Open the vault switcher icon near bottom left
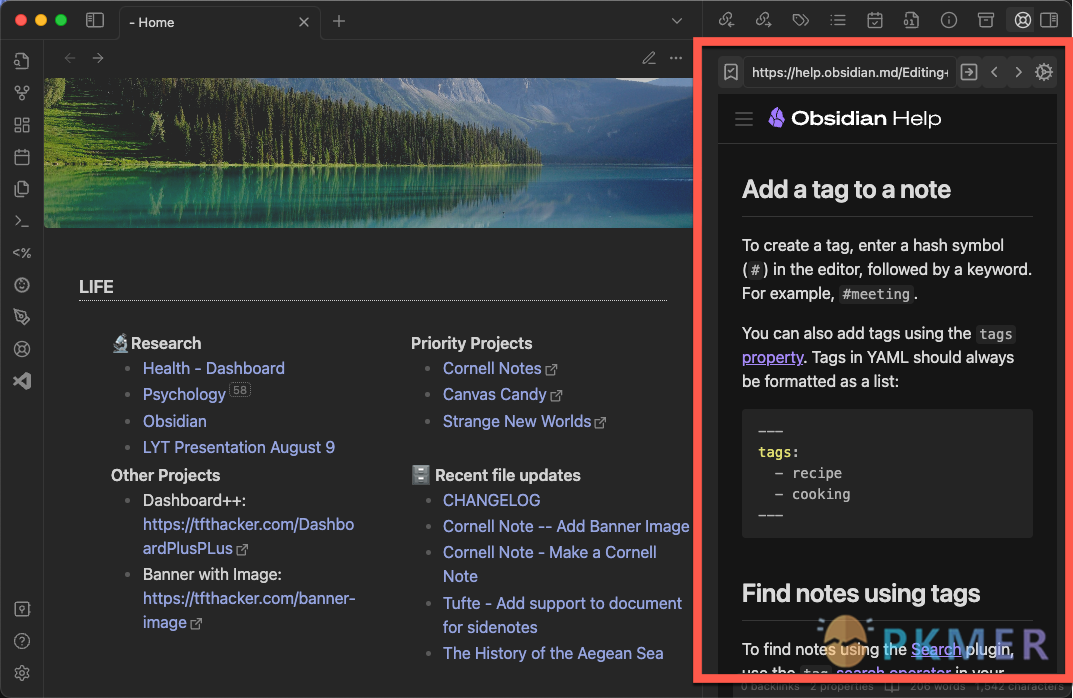Image resolution: width=1073 pixels, height=698 pixels. coord(22,609)
